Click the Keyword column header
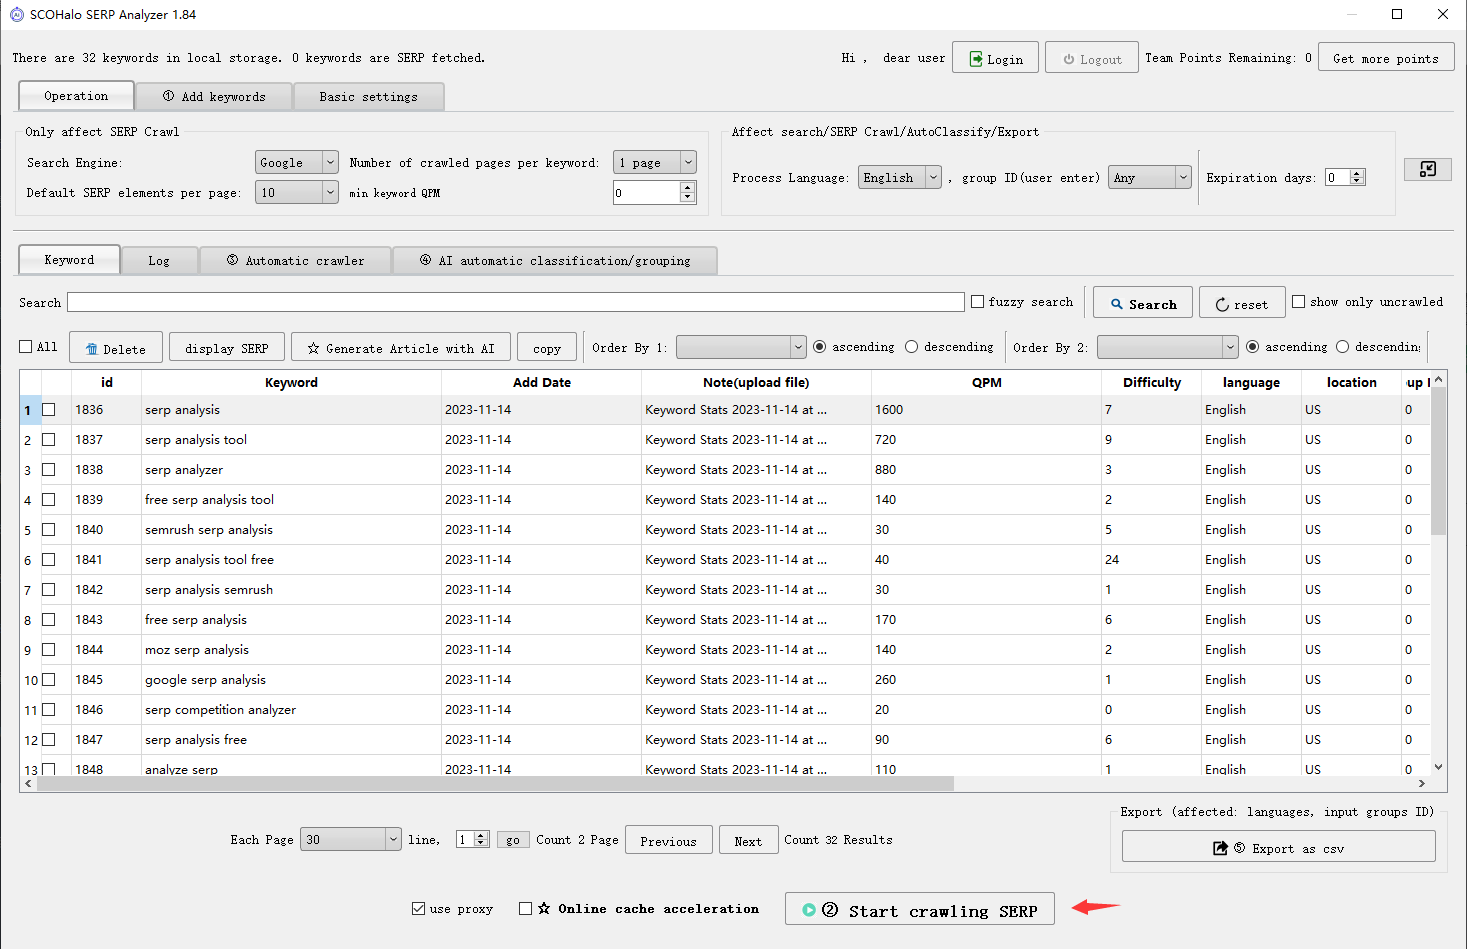Viewport: 1467px width, 949px height. pos(291,382)
